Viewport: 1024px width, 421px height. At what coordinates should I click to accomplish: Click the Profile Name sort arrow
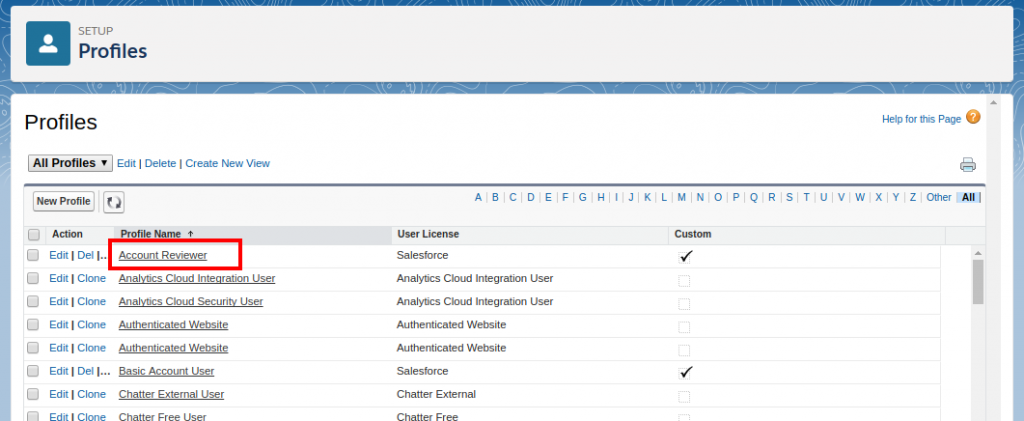tap(191, 234)
